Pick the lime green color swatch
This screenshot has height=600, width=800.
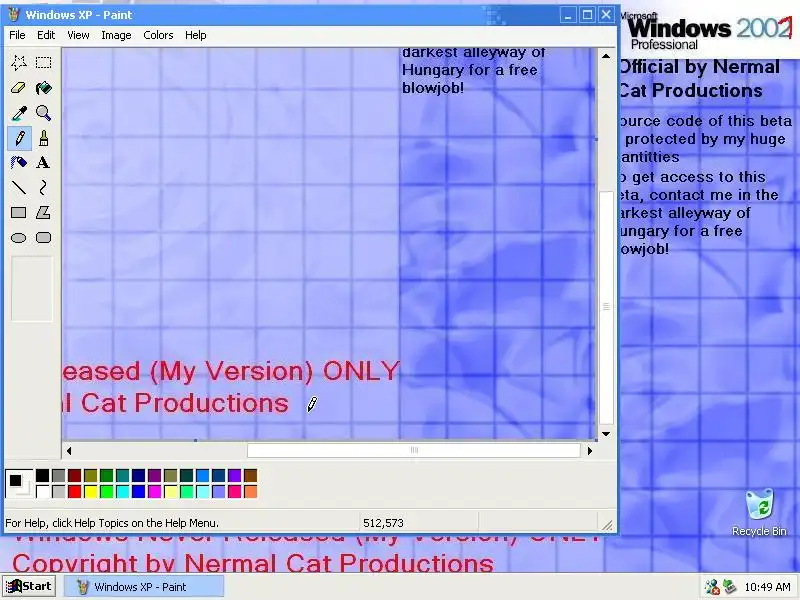click(107, 492)
